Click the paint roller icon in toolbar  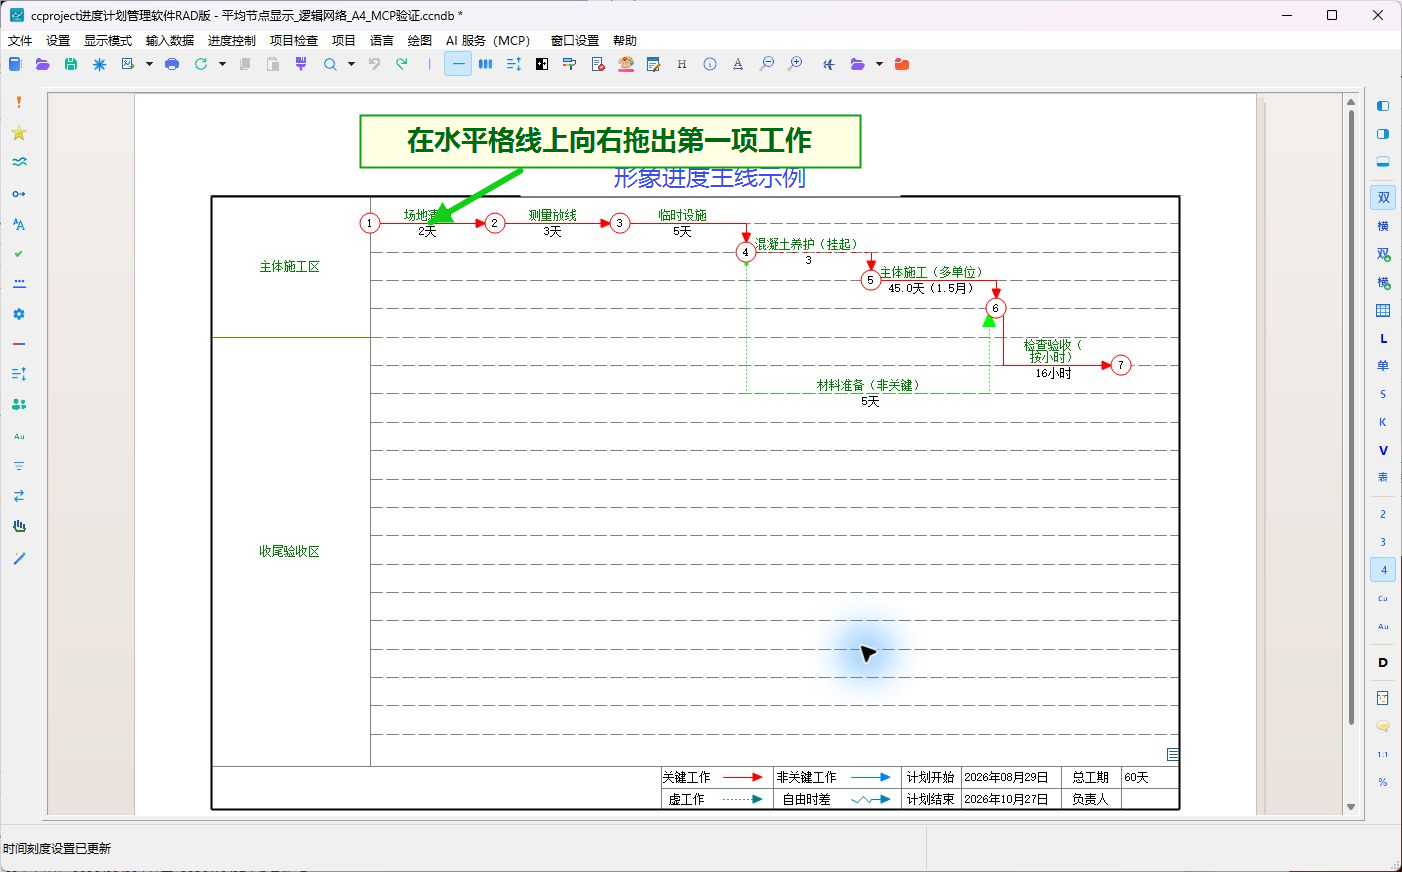tap(570, 64)
